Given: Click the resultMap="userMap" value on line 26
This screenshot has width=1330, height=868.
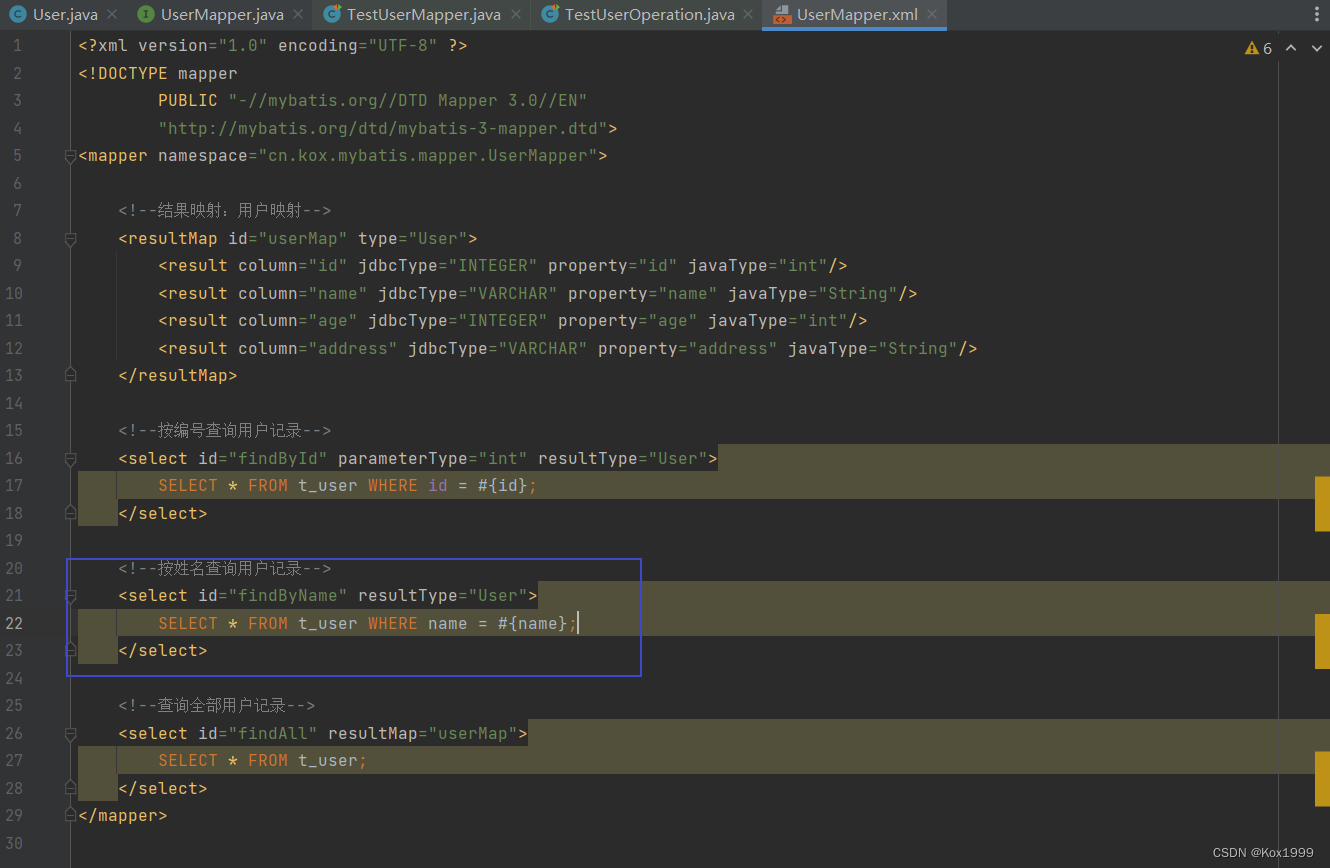Looking at the screenshot, I should 473,734.
